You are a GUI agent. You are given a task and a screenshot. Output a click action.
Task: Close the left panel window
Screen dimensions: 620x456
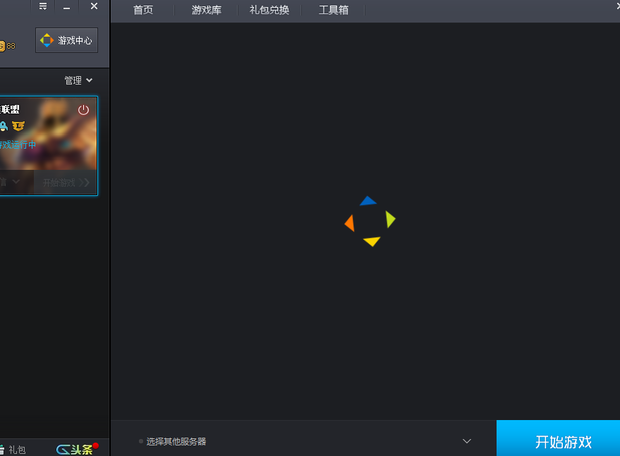point(94,6)
